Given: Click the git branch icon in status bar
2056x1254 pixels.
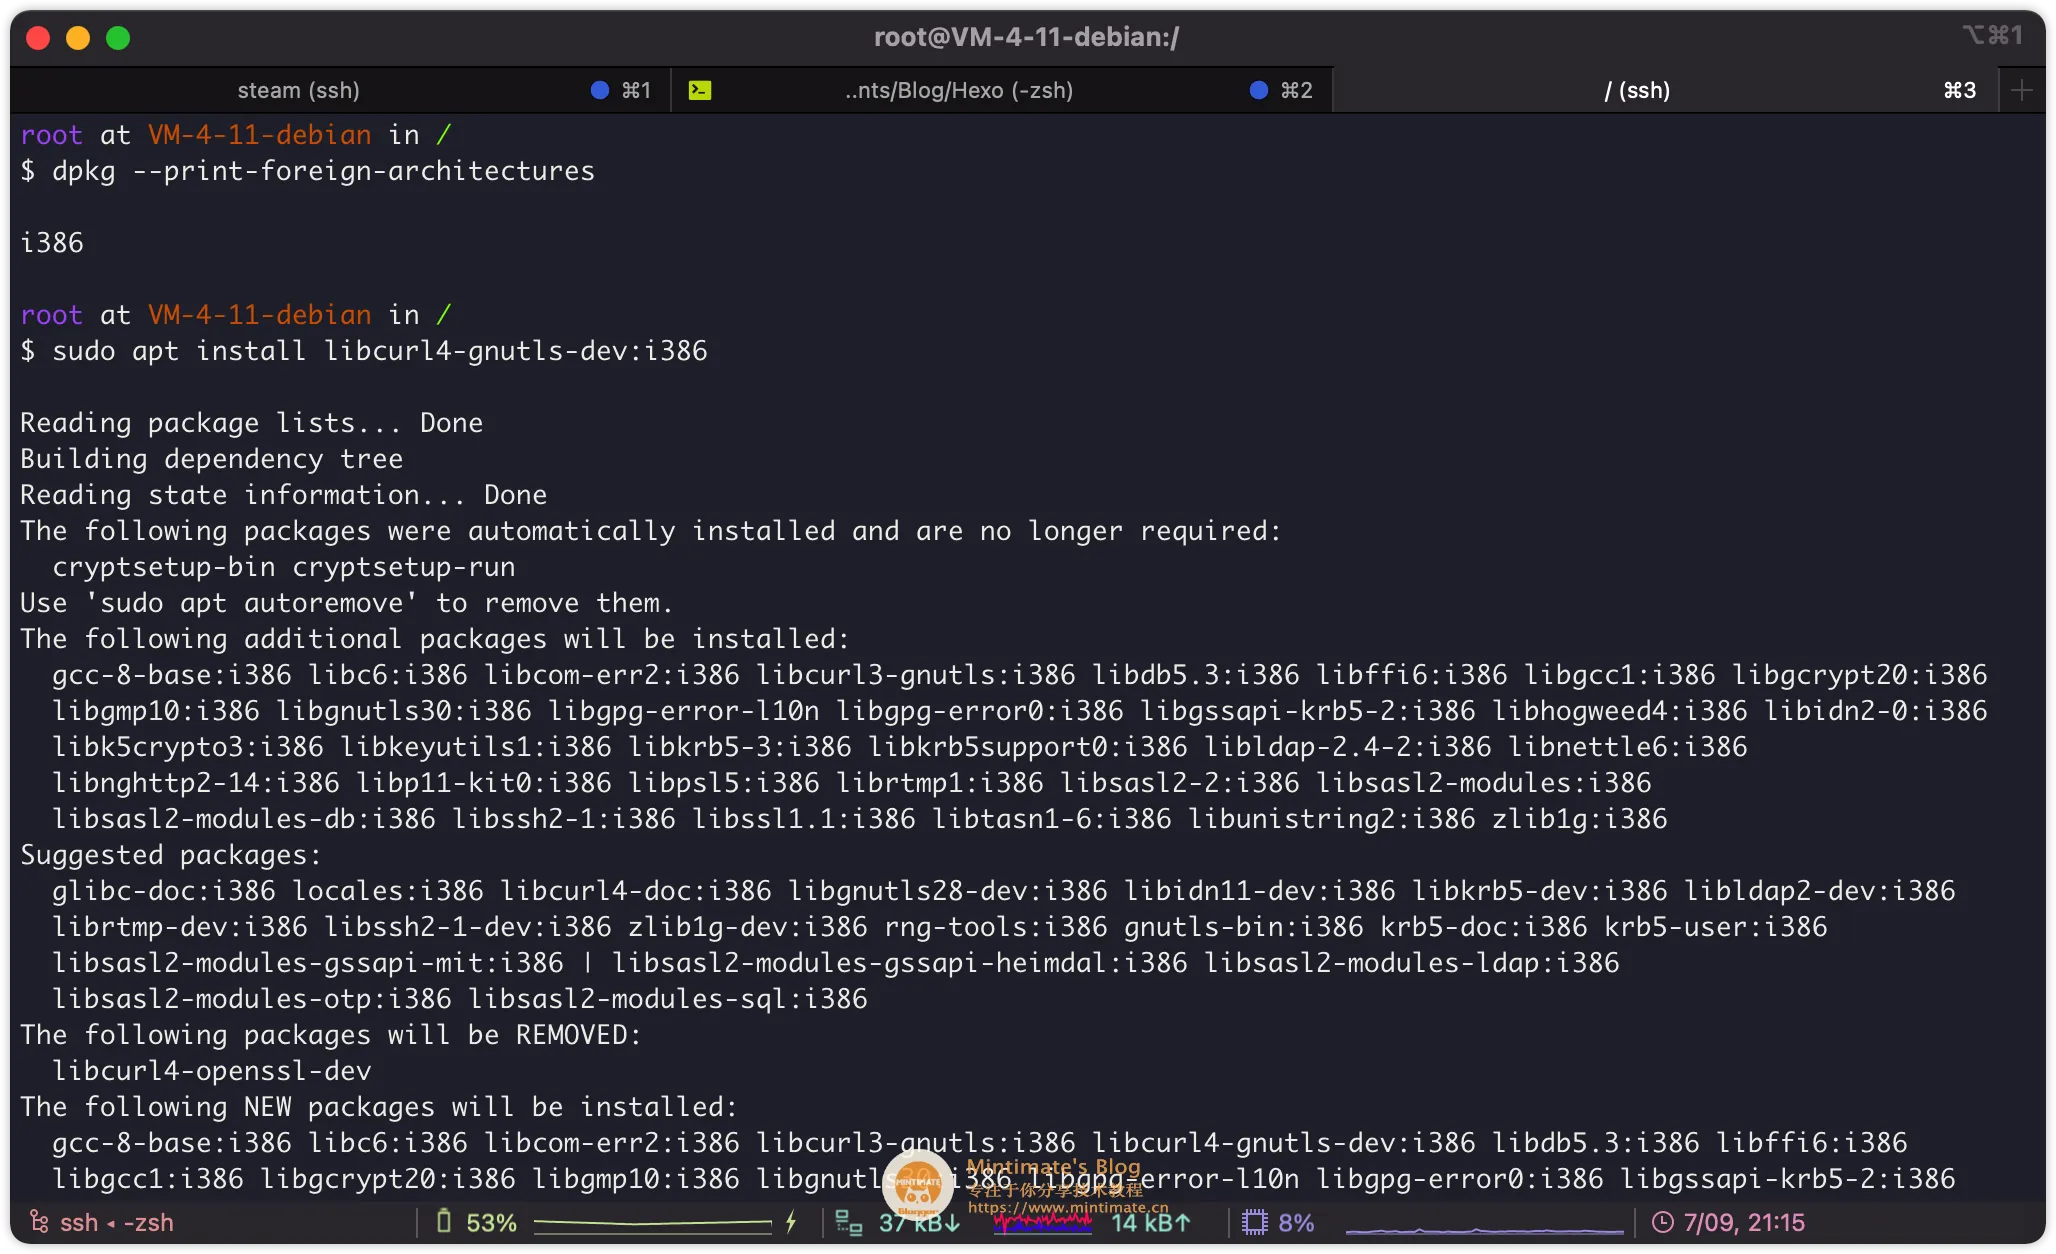Looking at the screenshot, I should 39,1221.
